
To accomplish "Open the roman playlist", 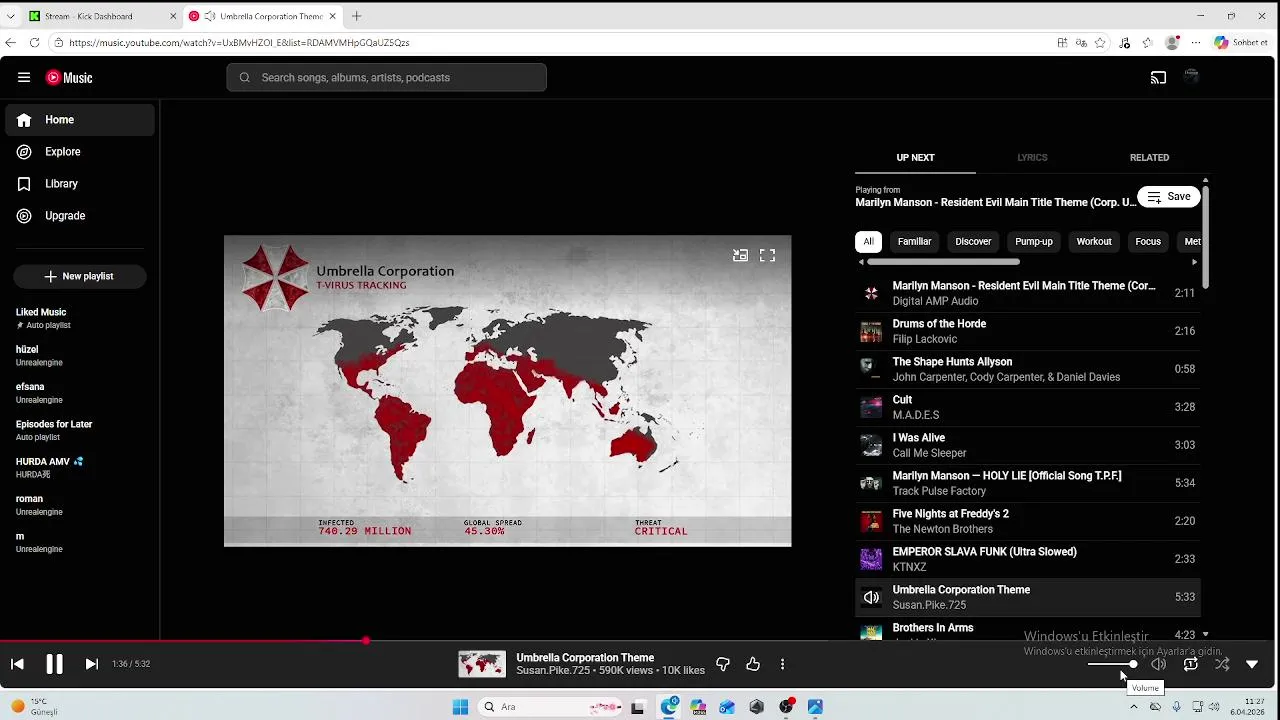I will click(80, 504).
